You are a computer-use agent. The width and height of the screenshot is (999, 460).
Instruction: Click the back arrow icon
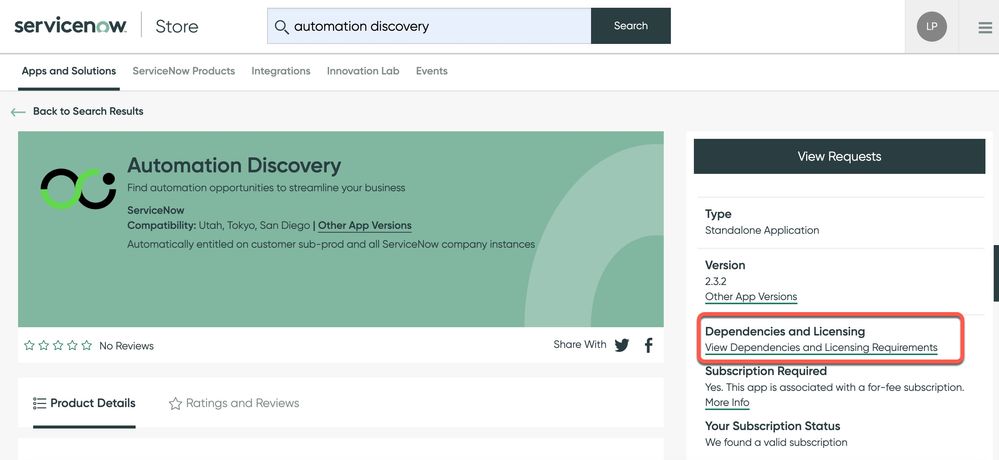click(18, 112)
